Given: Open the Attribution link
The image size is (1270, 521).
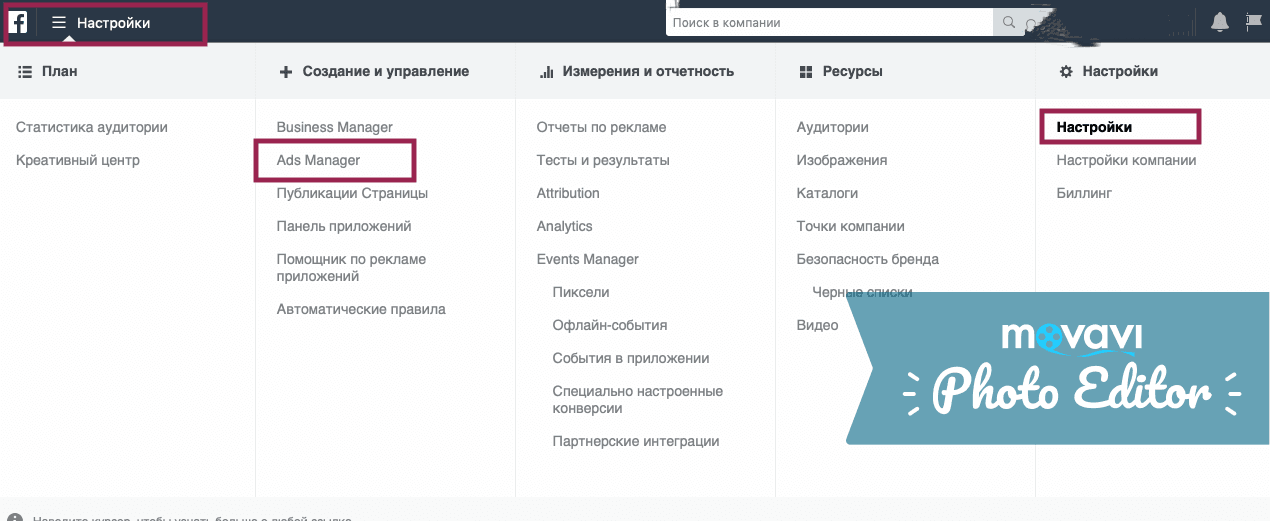Looking at the screenshot, I should pyautogui.click(x=568, y=193).
